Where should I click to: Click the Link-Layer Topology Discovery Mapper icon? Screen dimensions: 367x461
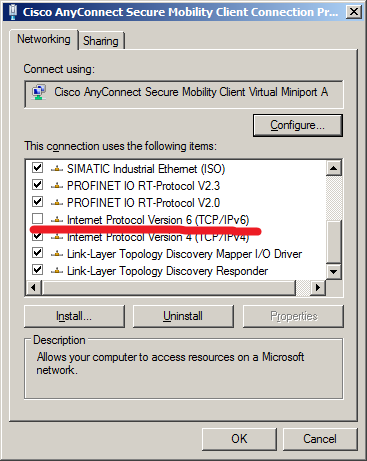point(57,254)
